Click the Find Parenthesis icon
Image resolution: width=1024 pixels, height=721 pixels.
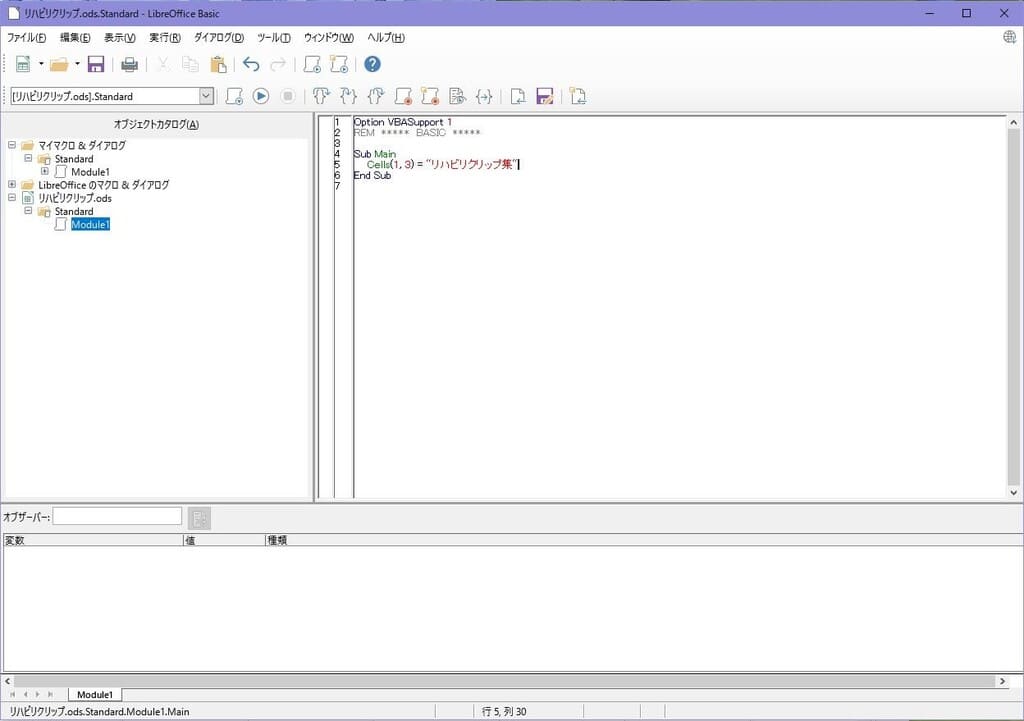click(x=484, y=96)
